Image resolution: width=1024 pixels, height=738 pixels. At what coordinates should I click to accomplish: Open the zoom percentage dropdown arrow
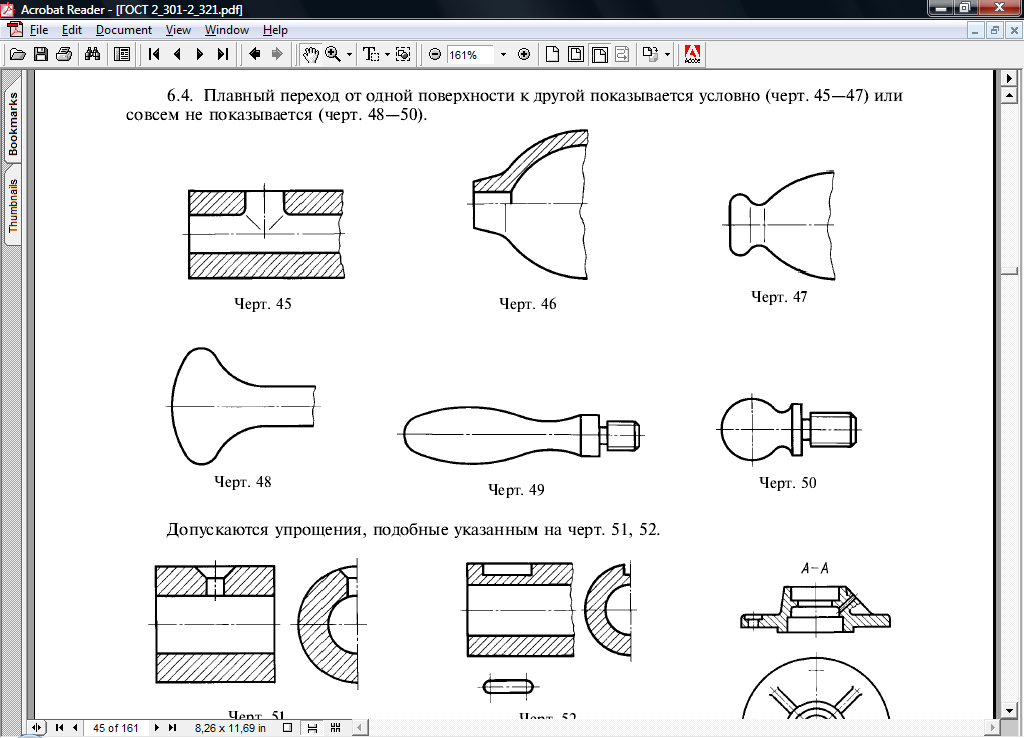(503, 55)
